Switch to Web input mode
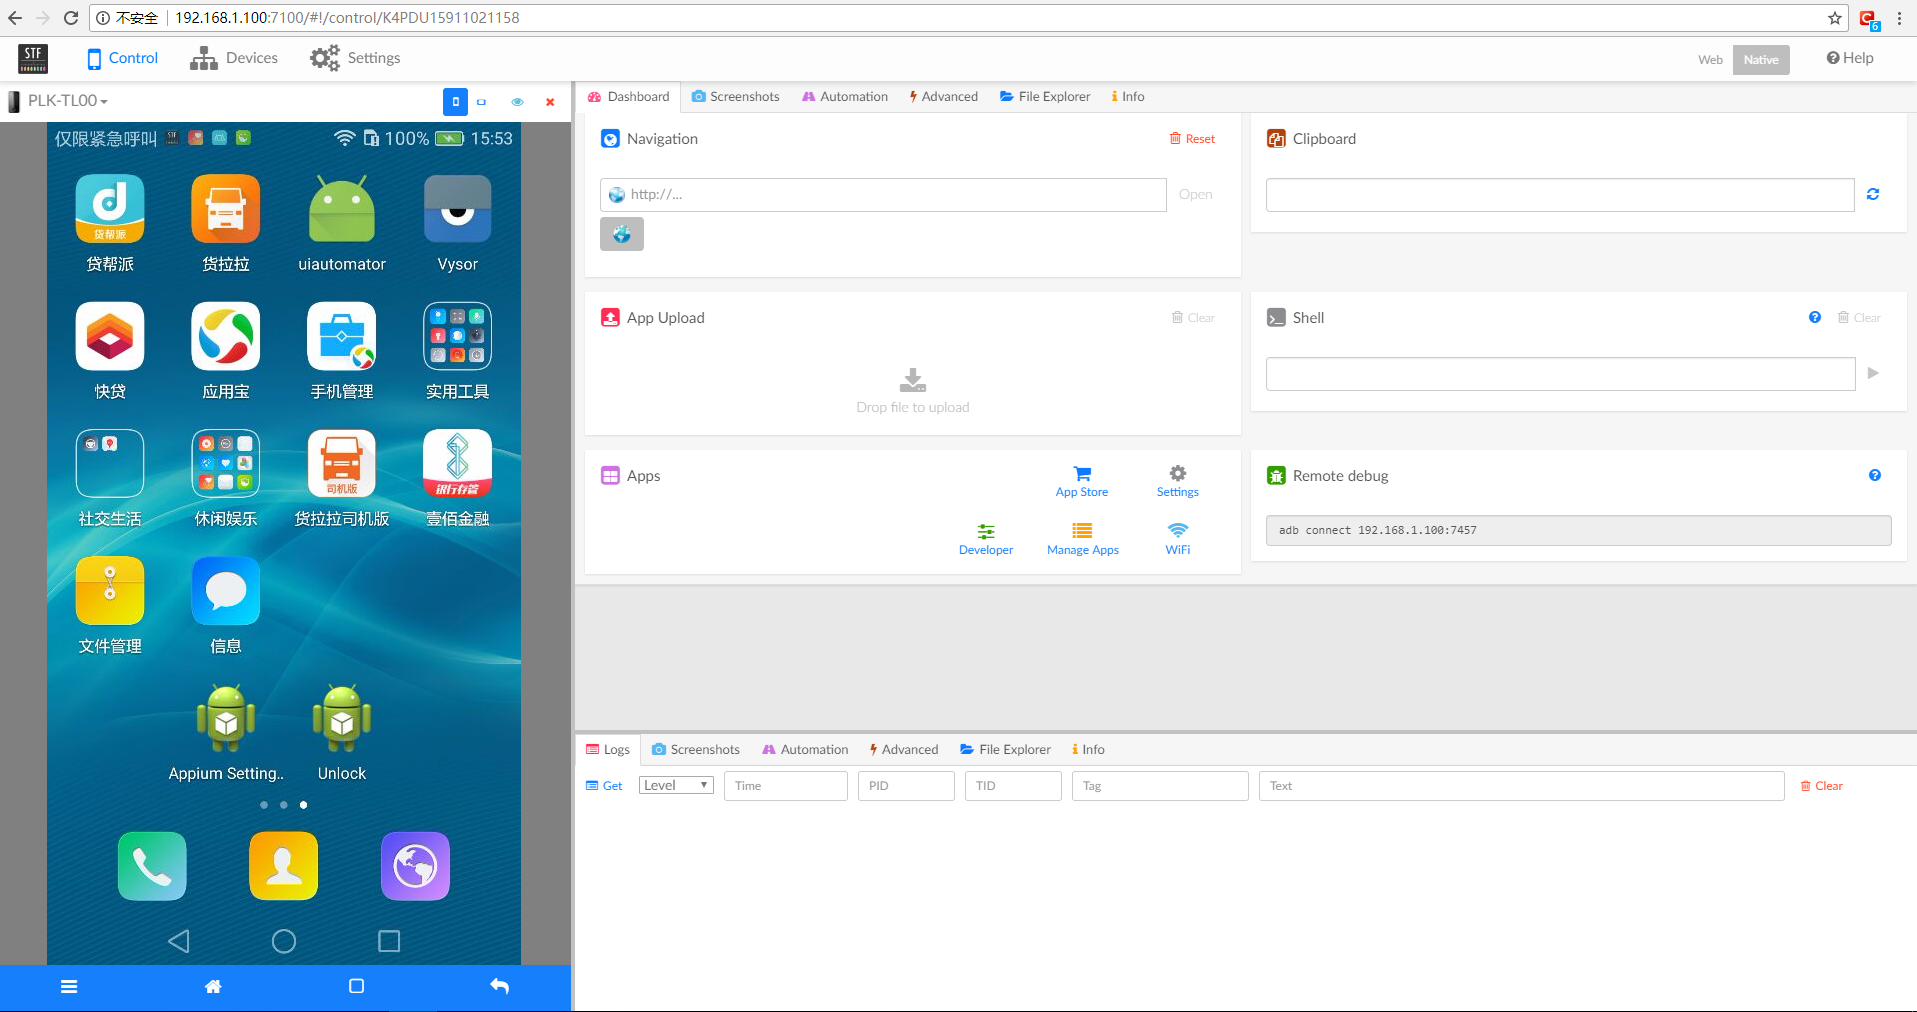This screenshot has width=1917, height=1012. tap(1710, 59)
